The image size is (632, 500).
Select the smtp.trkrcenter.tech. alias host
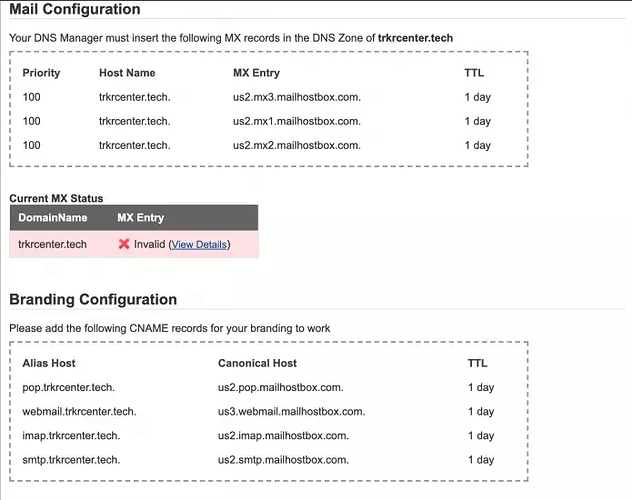pos(73,460)
